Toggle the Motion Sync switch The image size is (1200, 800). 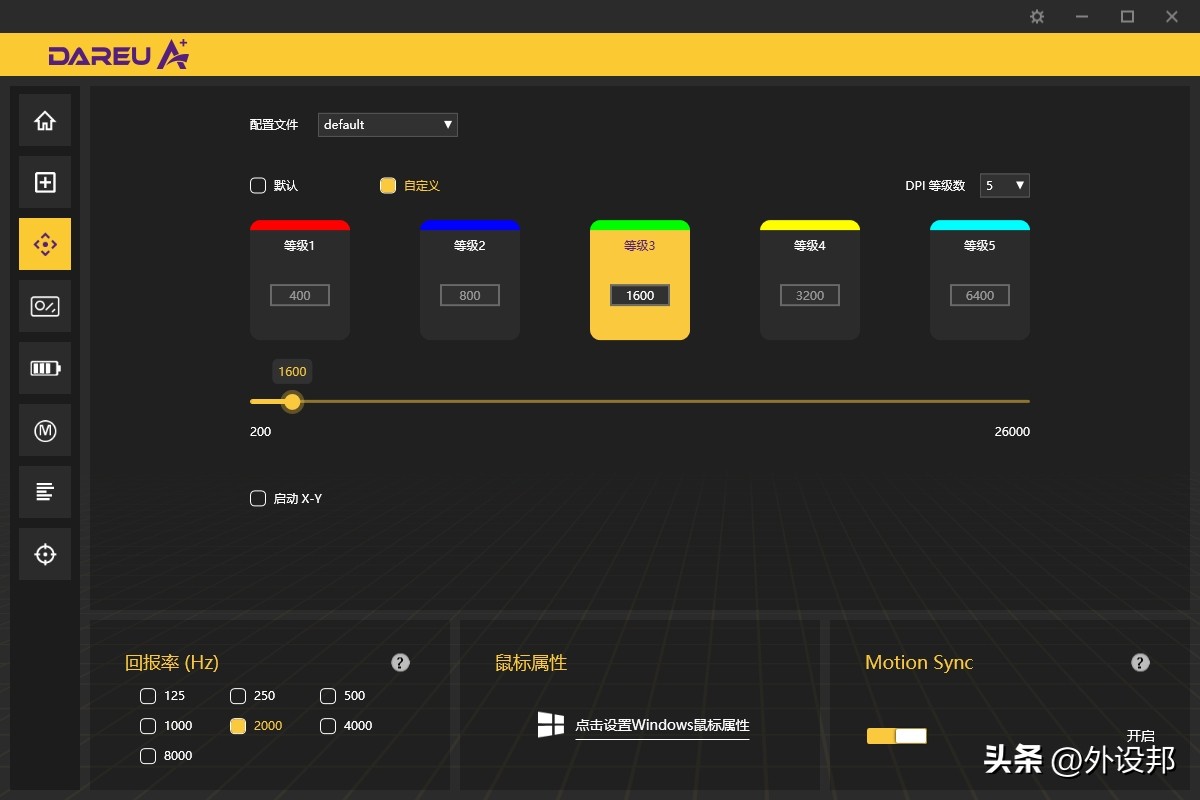(896, 736)
